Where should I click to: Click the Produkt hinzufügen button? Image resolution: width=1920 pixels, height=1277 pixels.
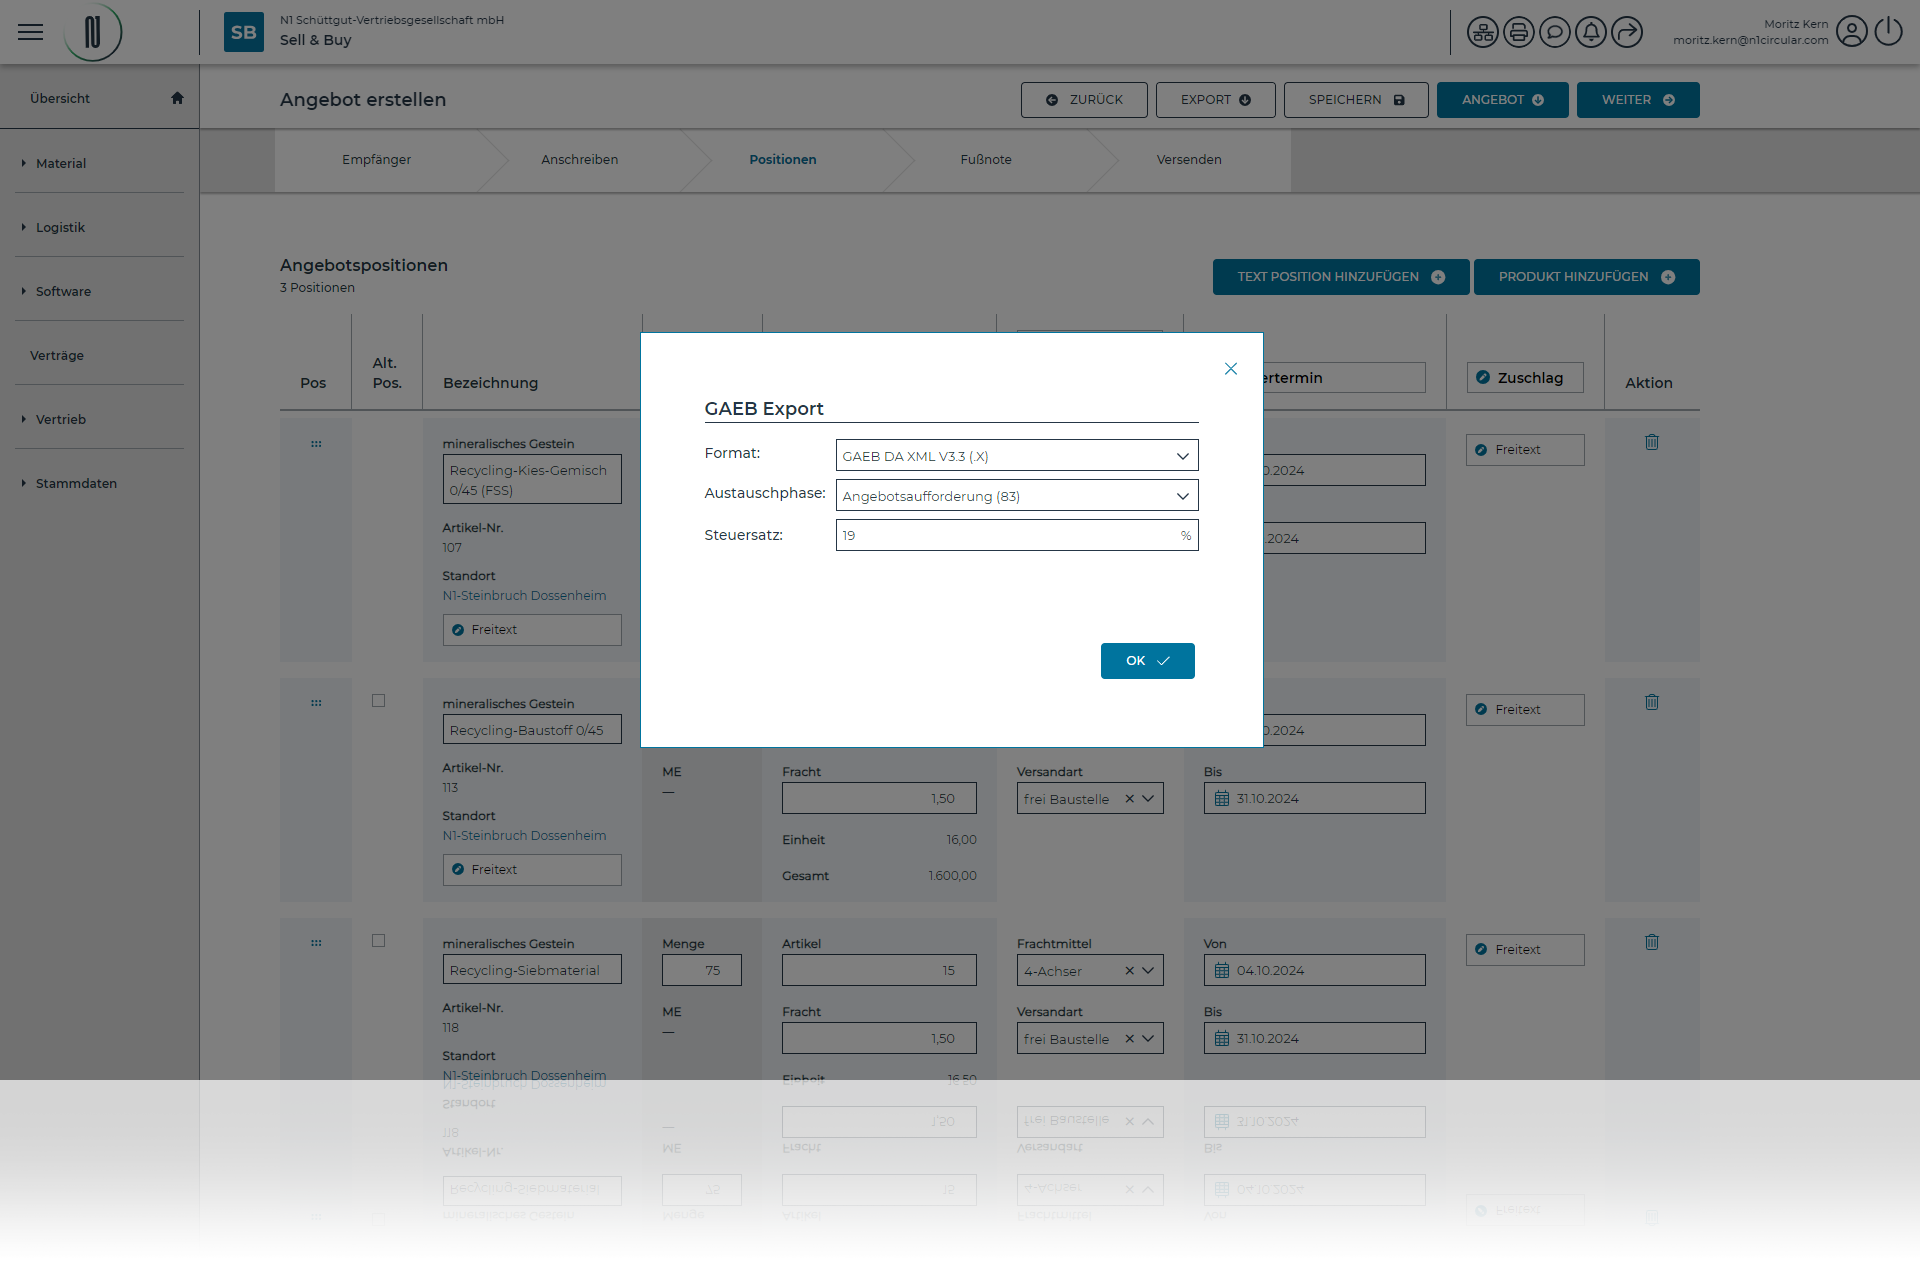coord(1585,277)
